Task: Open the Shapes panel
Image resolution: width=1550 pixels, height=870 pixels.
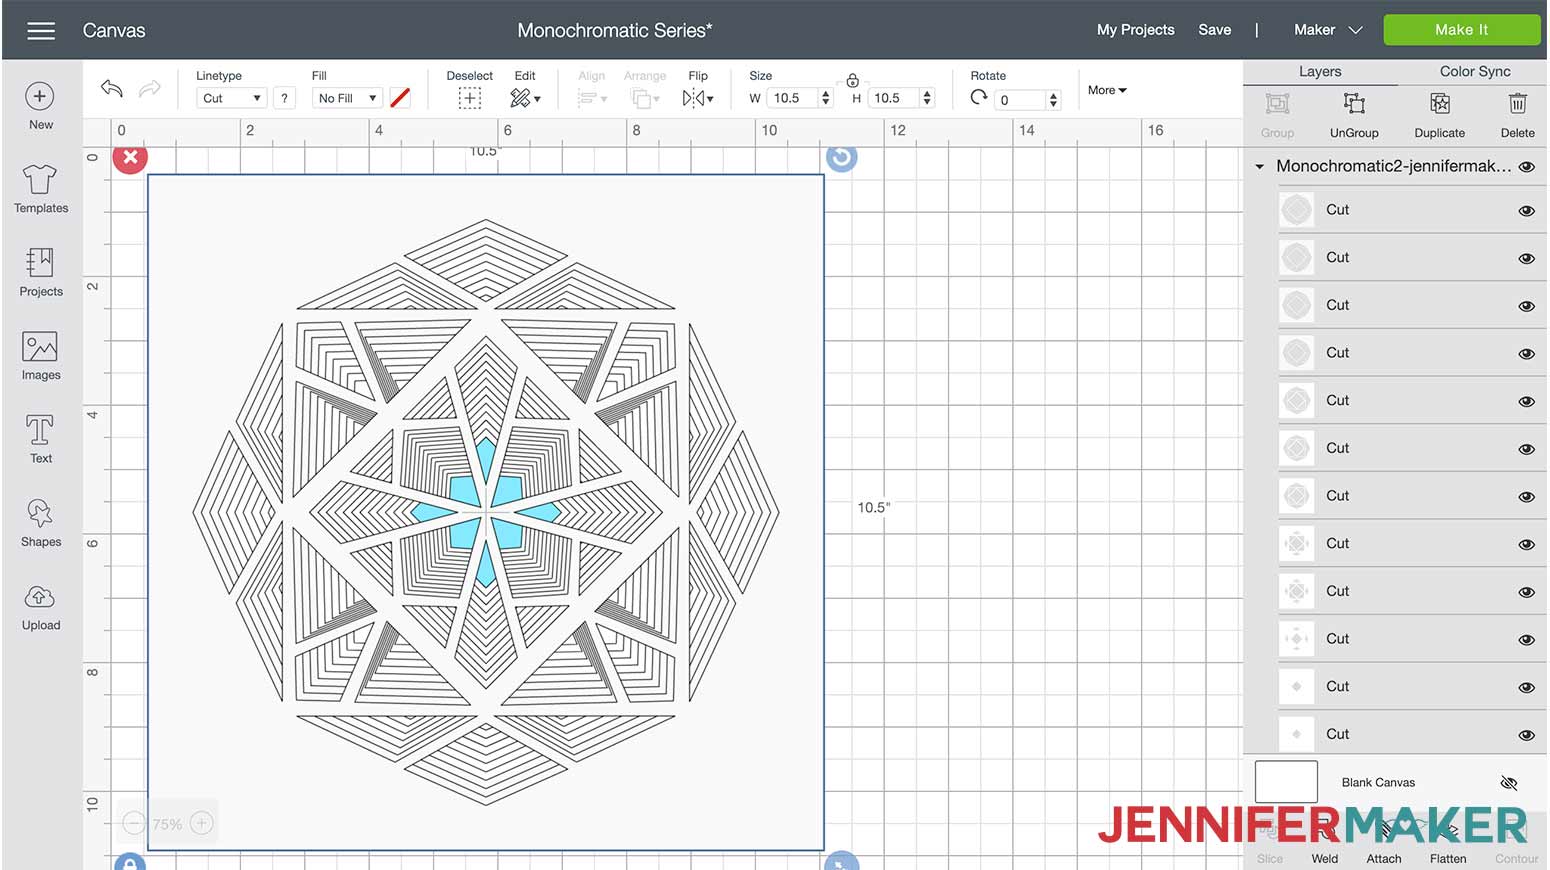Action: 41,523
